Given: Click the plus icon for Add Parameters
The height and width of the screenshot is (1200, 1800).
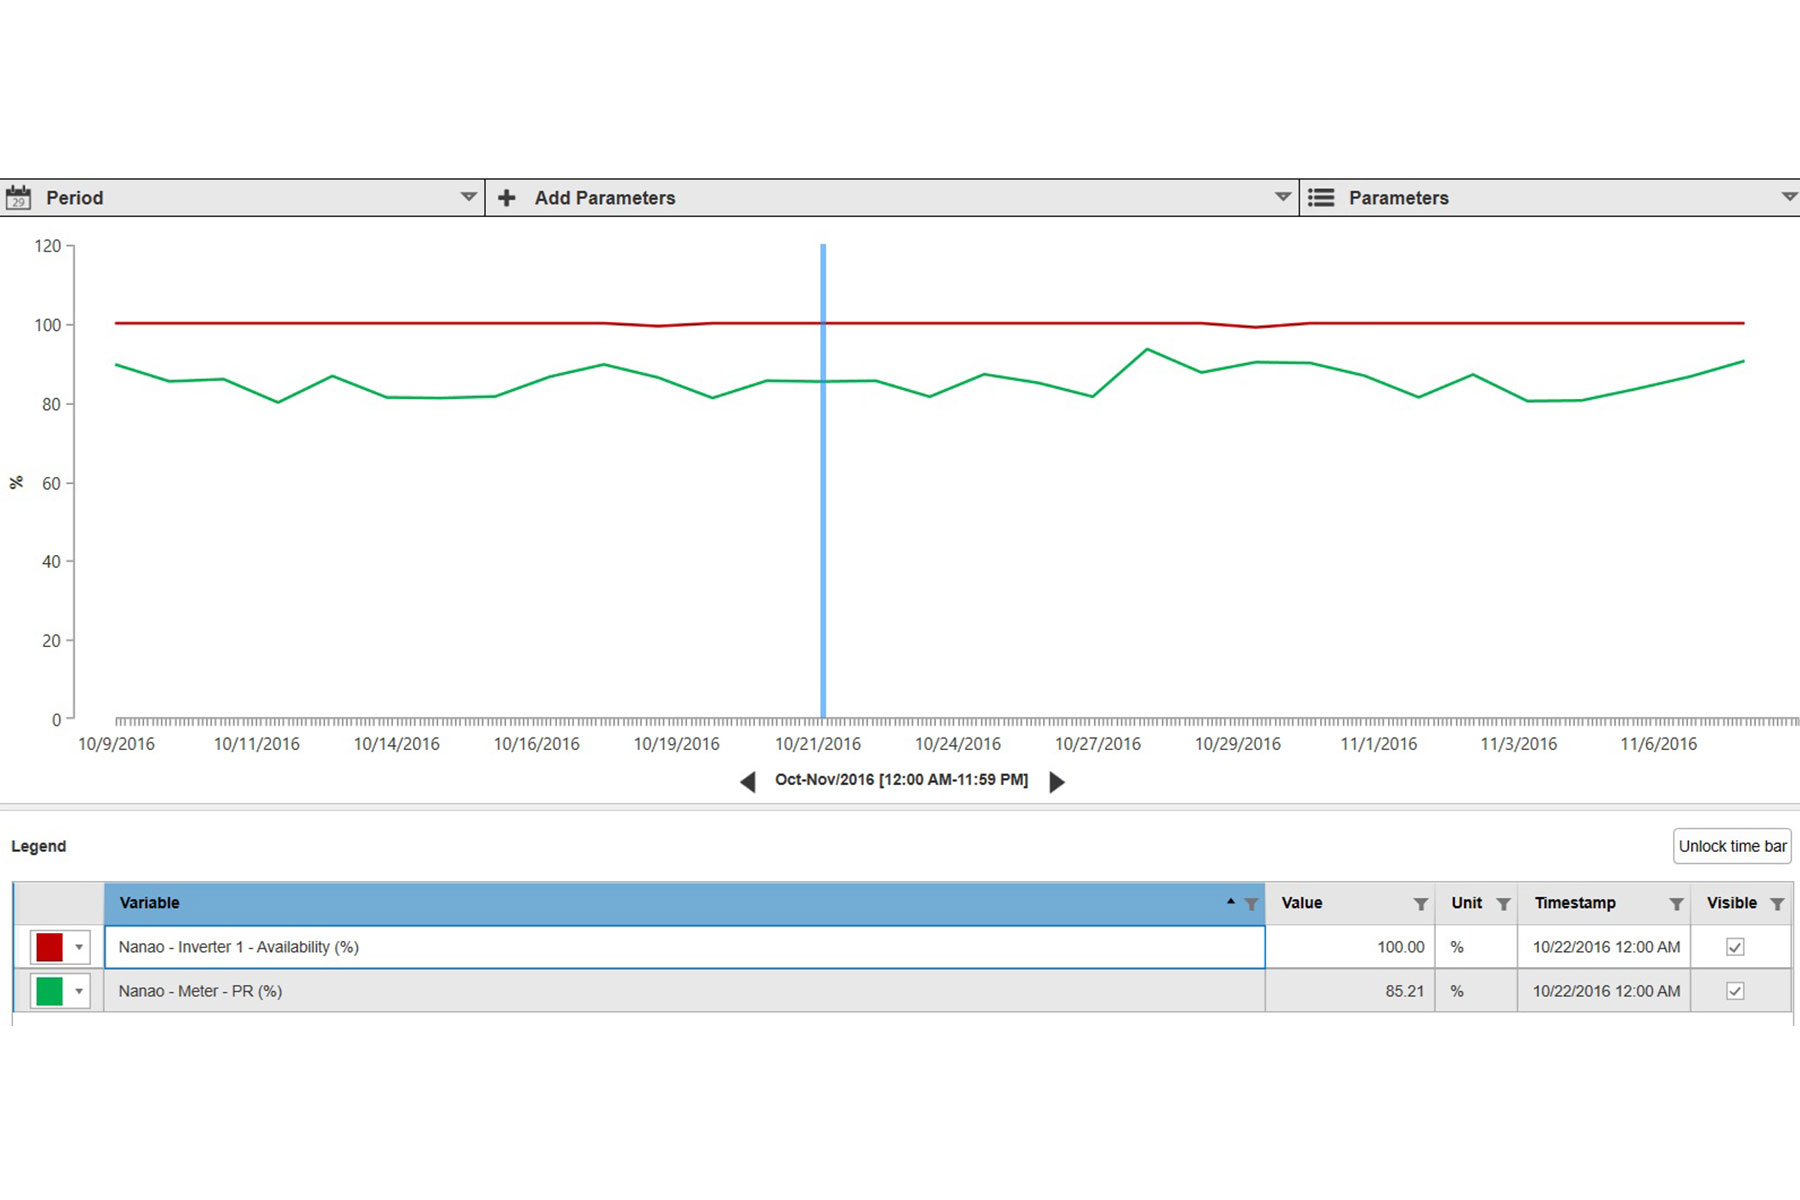Looking at the screenshot, I should coord(507,198).
